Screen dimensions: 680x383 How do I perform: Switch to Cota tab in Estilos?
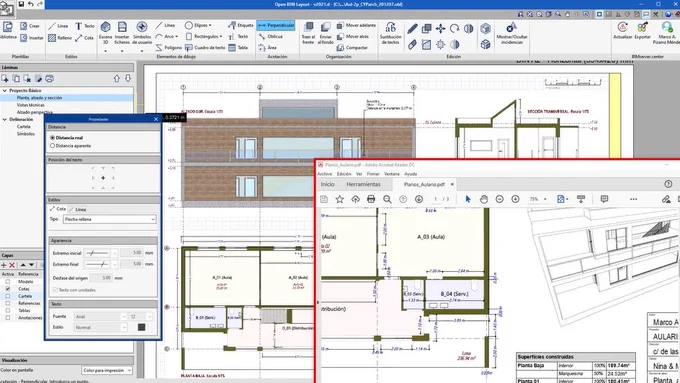pyautogui.click(x=58, y=209)
